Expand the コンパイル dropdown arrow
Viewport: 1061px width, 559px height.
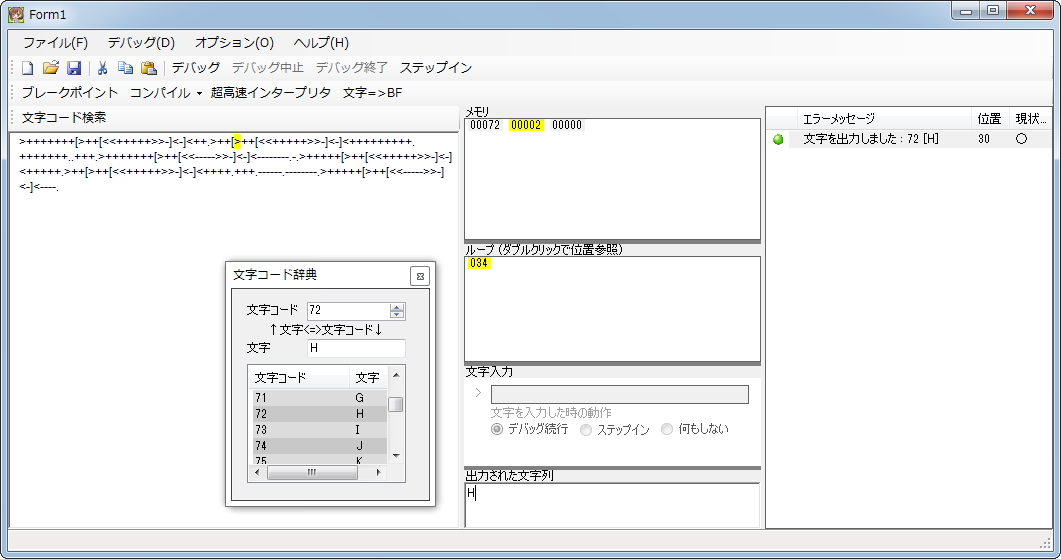(x=199, y=93)
